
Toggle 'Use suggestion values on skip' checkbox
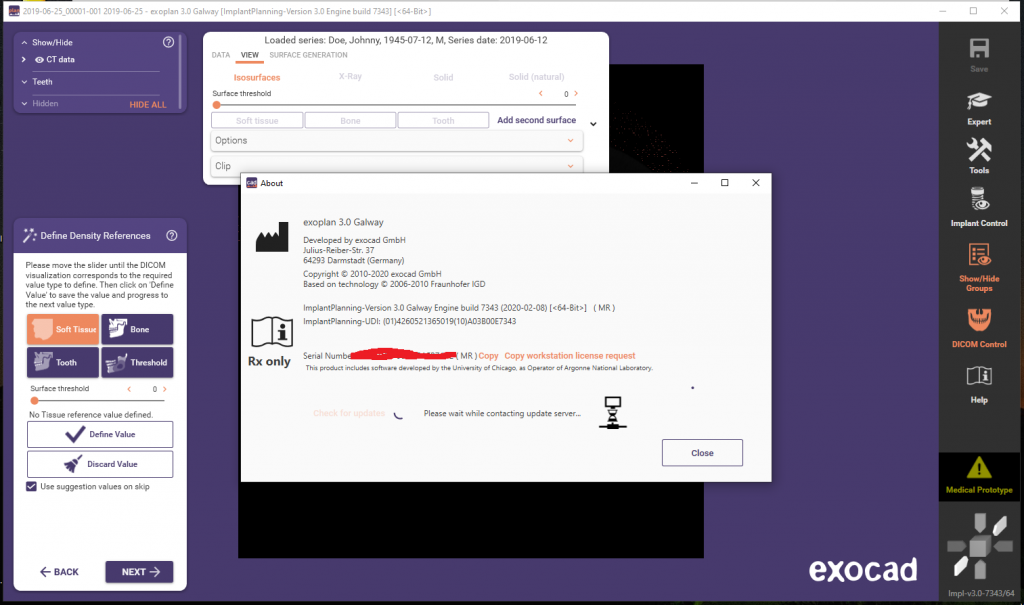(x=32, y=486)
